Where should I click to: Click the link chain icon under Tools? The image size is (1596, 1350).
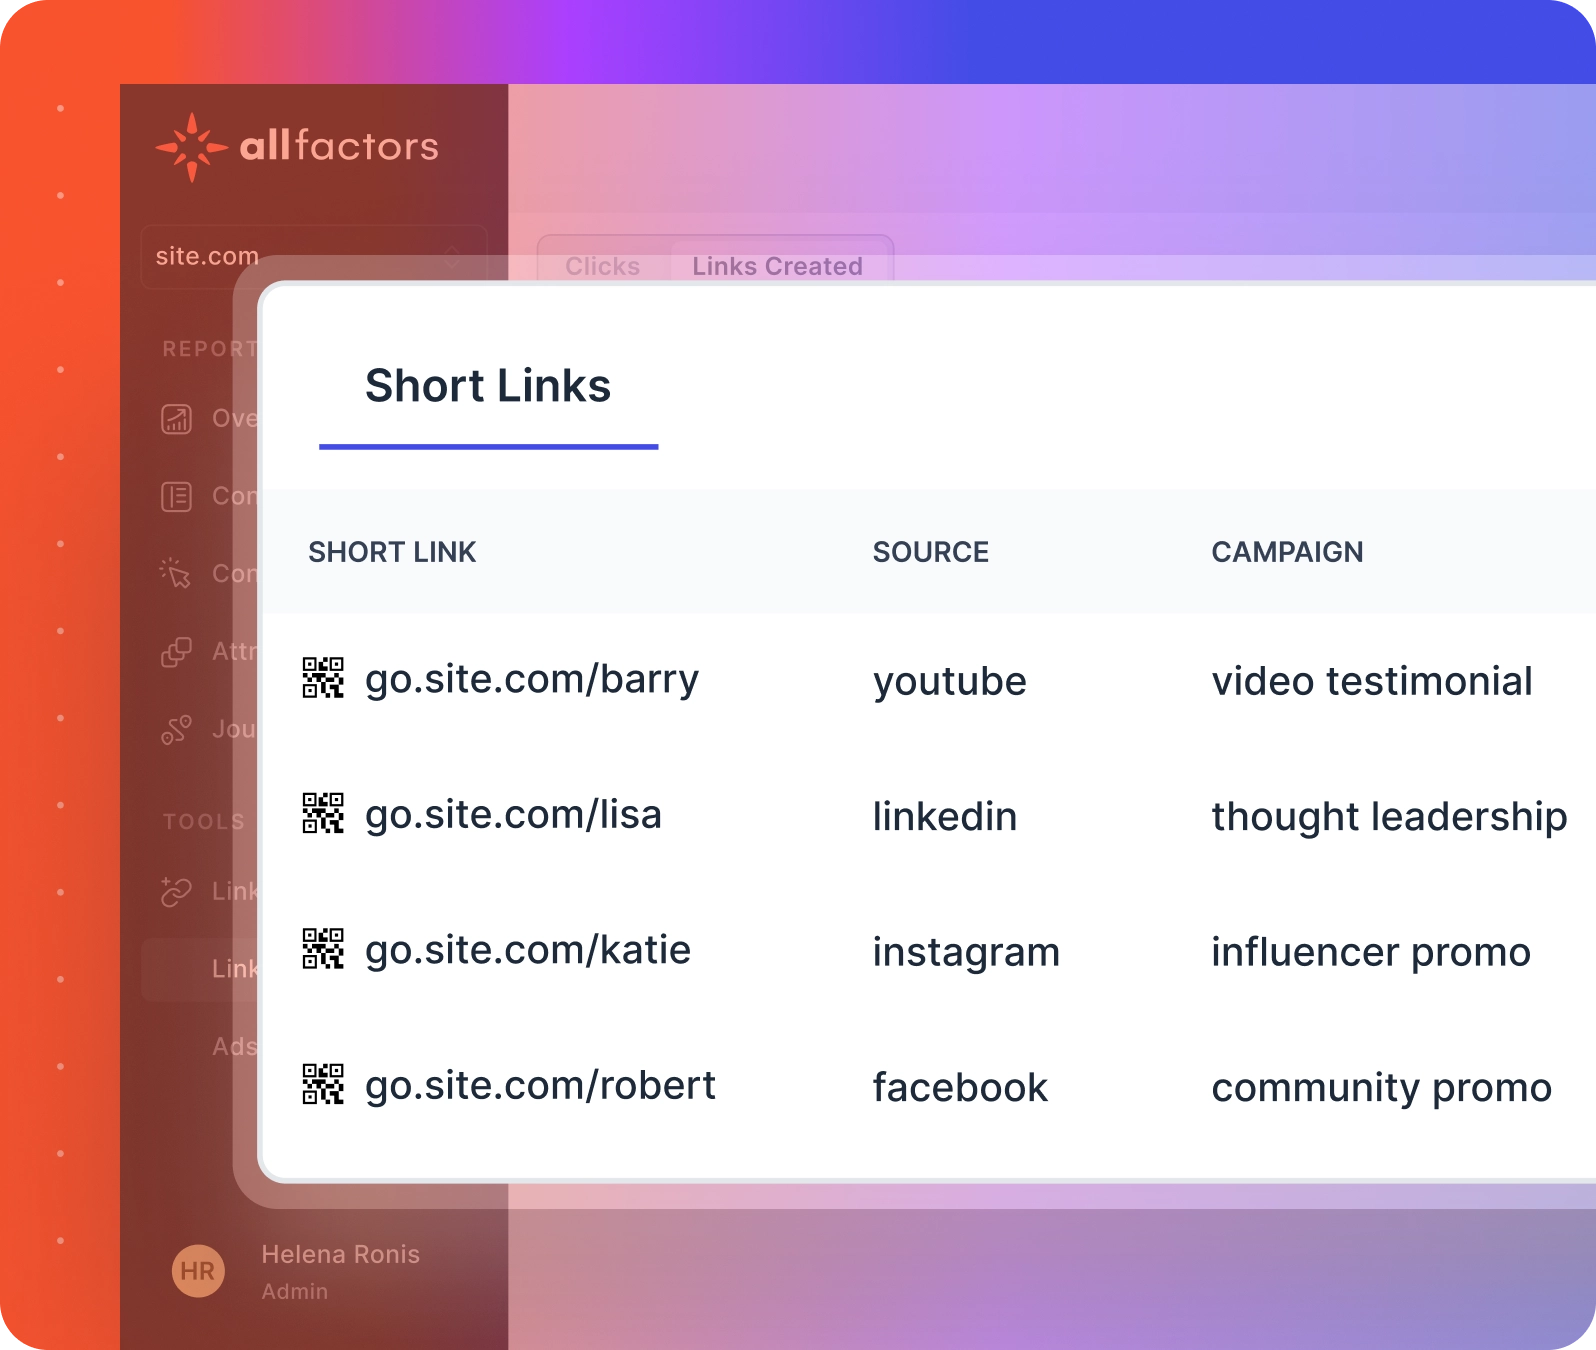pos(176,891)
